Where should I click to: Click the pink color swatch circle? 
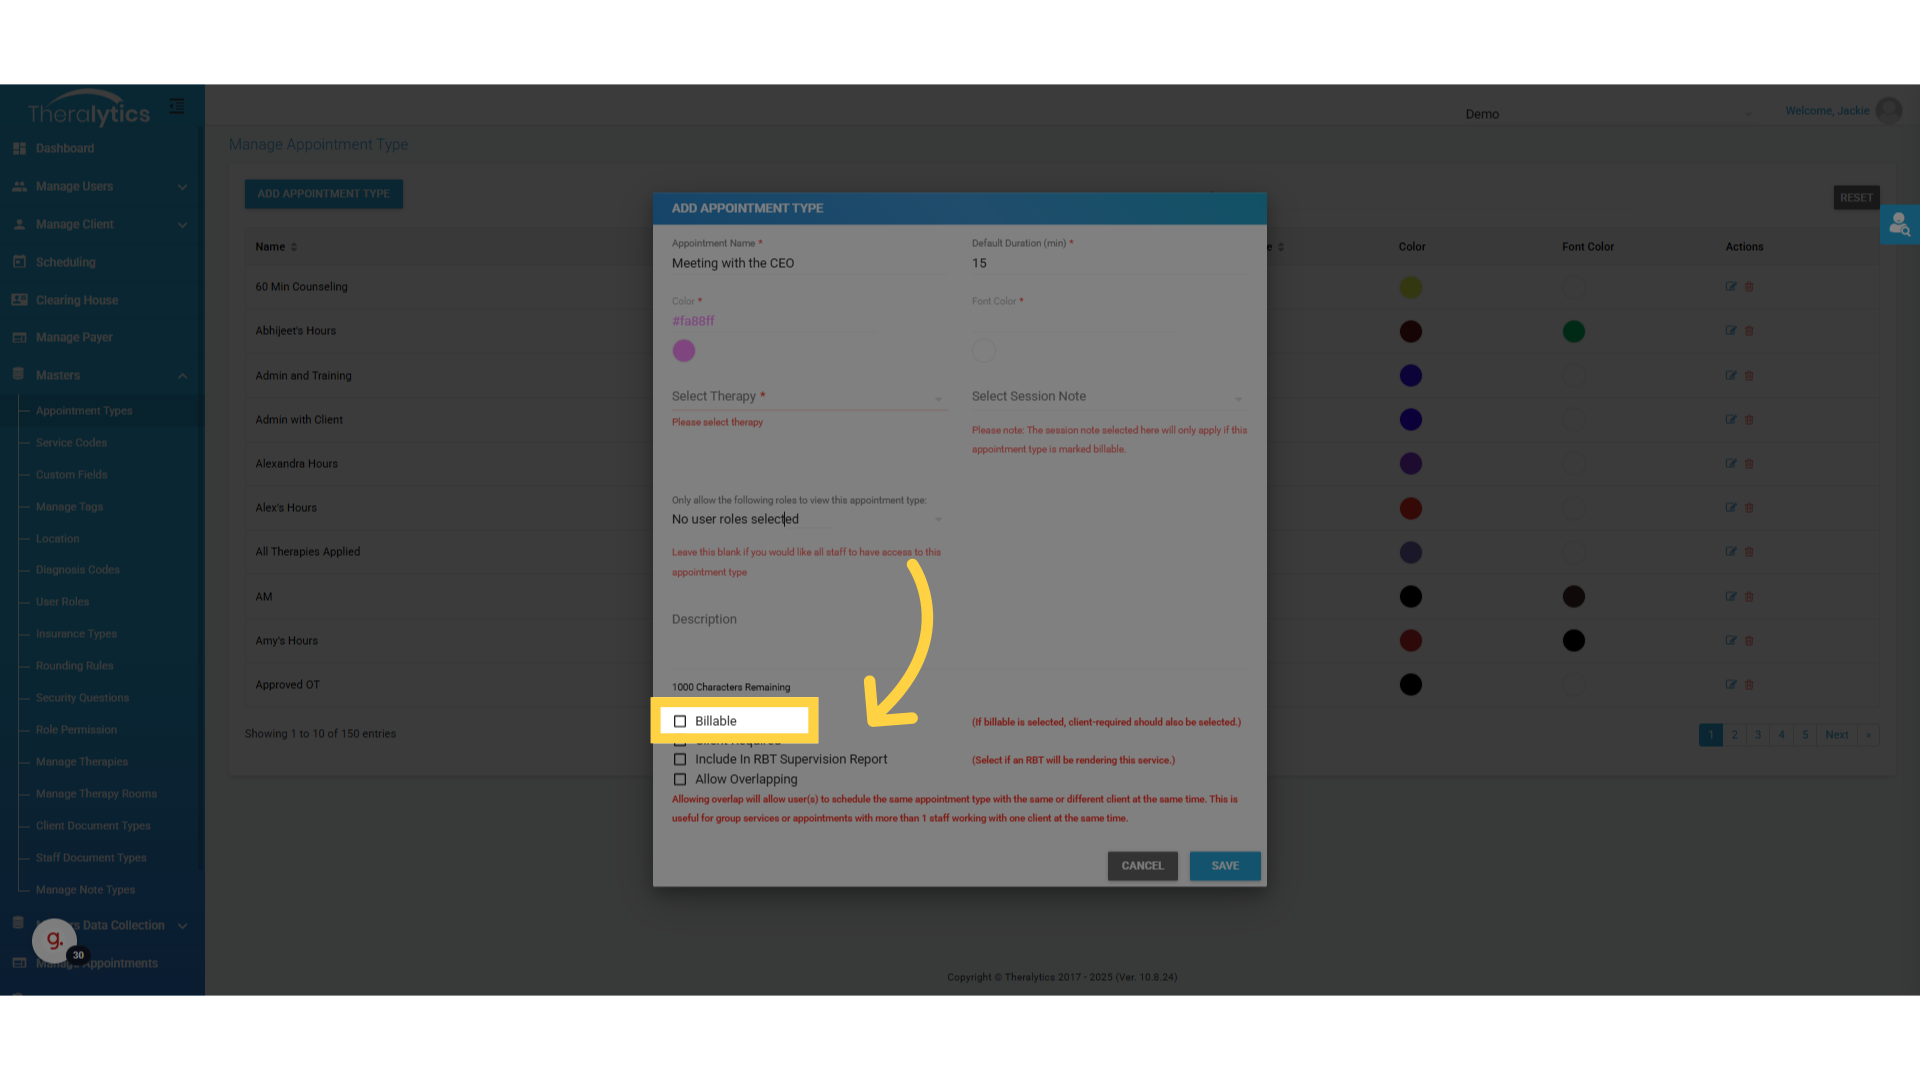tap(684, 351)
